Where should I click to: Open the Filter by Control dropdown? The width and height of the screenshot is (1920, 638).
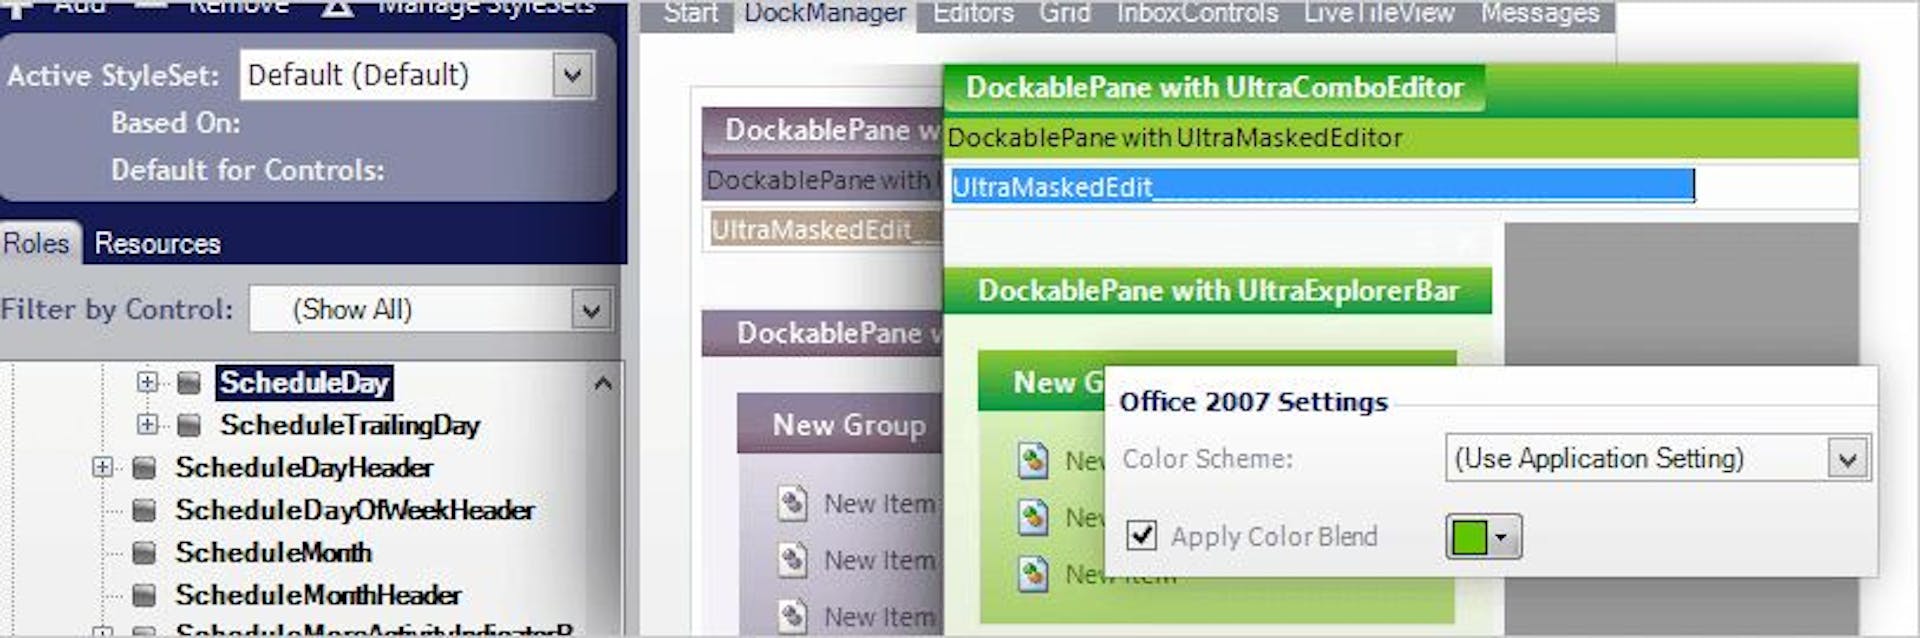pos(591,310)
